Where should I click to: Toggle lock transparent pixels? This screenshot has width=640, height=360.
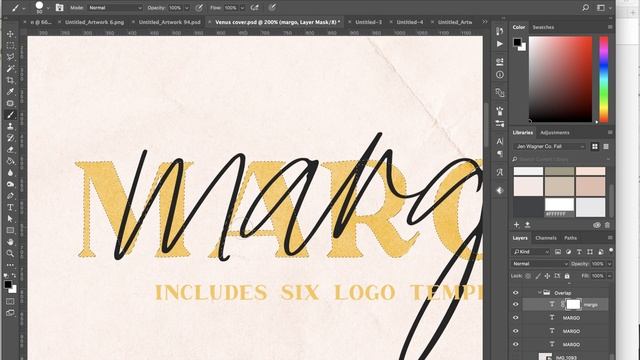(528, 276)
